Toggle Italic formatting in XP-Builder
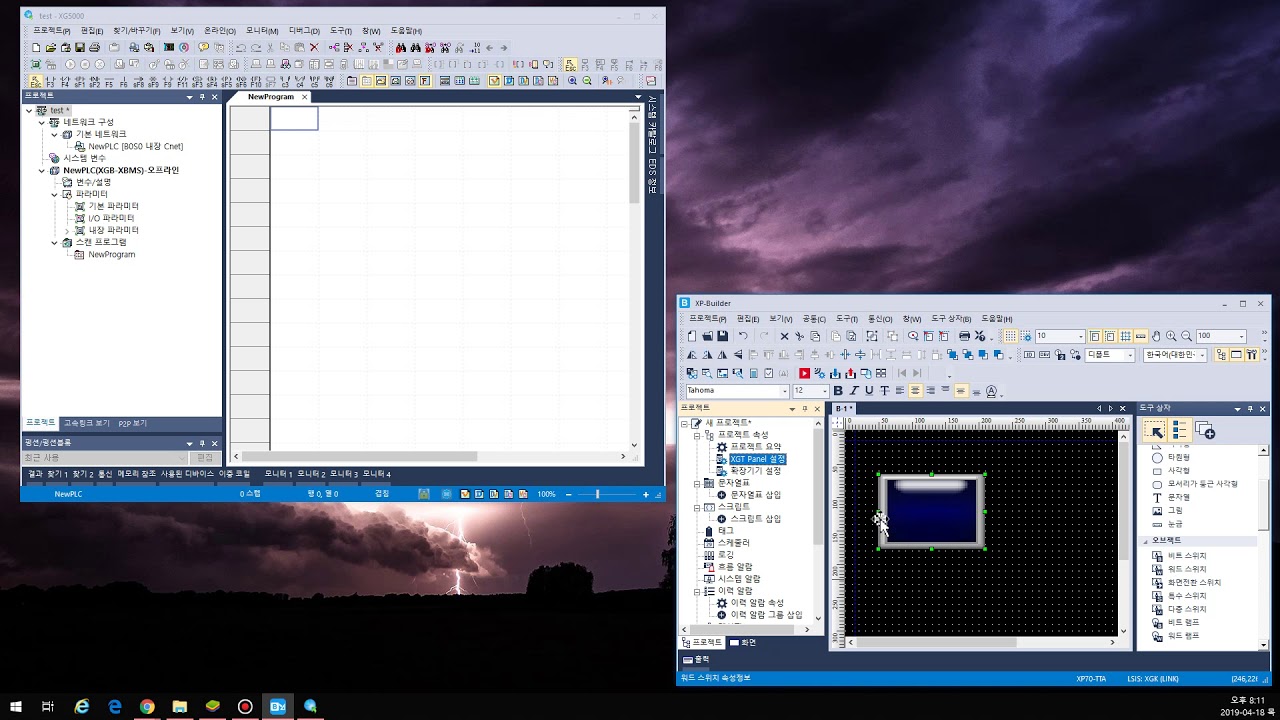Image resolution: width=1280 pixels, height=720 pixels. click(x=853, y=391)
